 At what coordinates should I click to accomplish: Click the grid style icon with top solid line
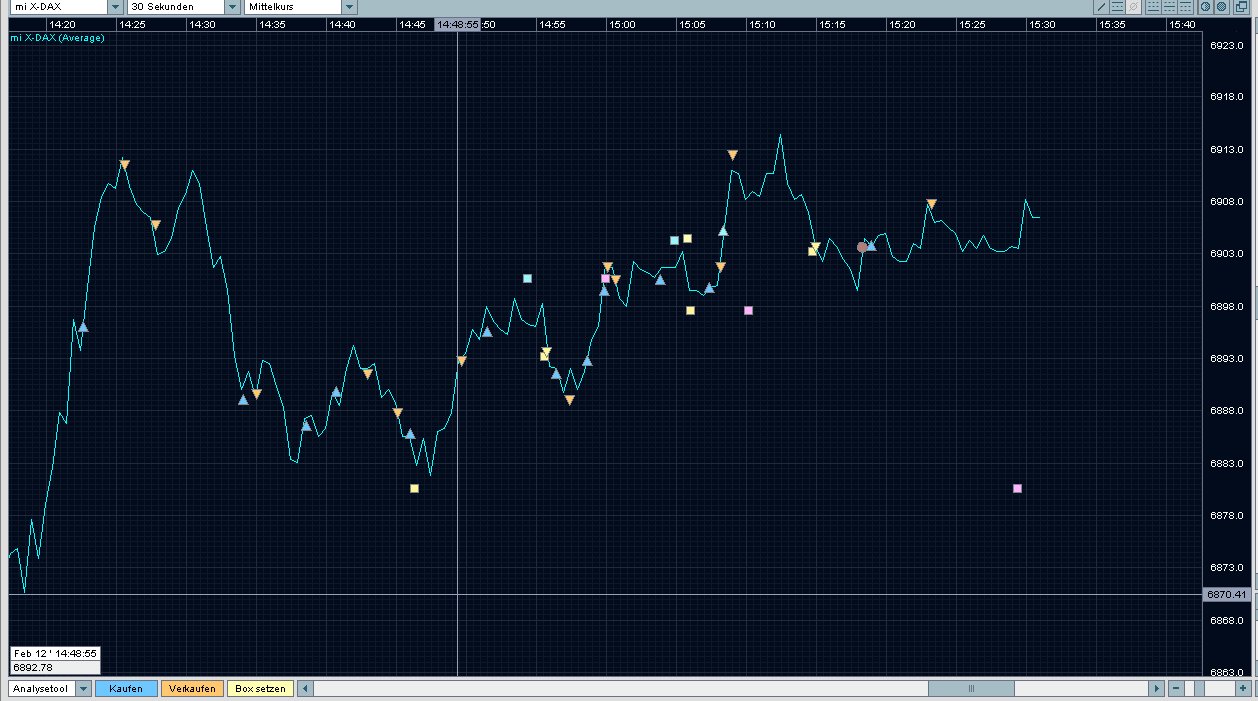[1185, 7]
